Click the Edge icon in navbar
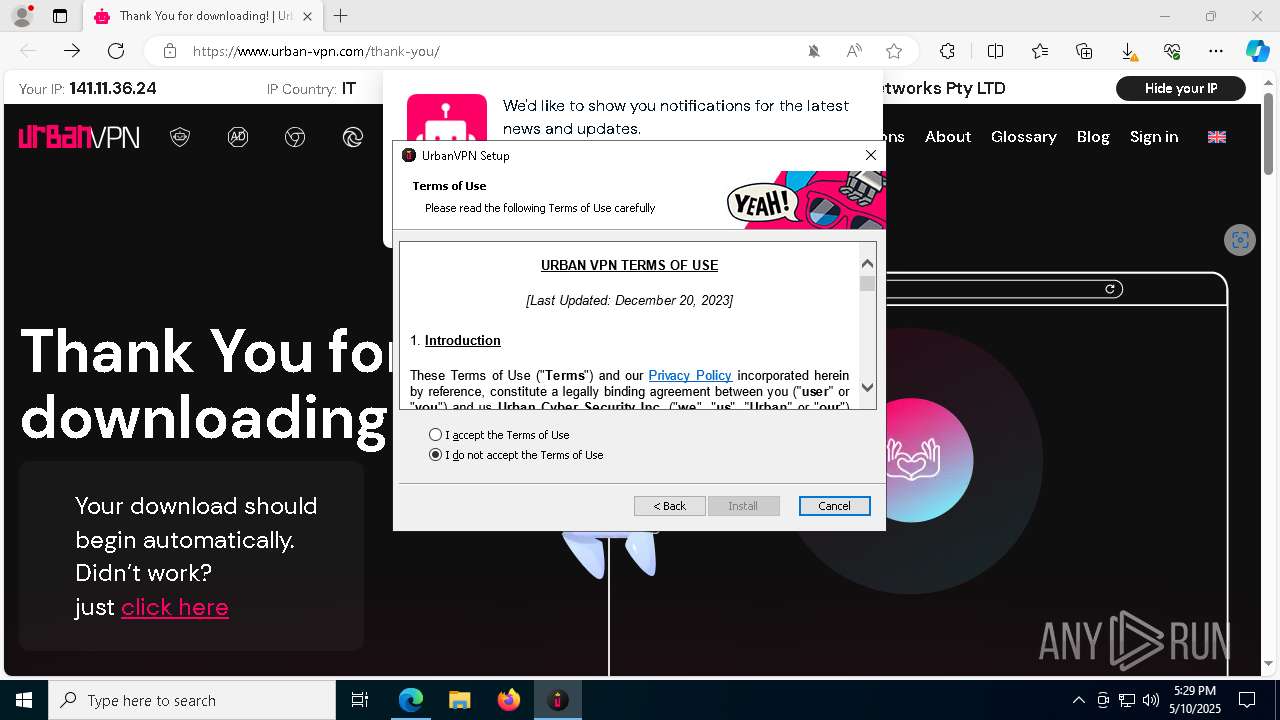This screenshot has width=1280, height=720. pyautogui.click(x=352, y=137)
